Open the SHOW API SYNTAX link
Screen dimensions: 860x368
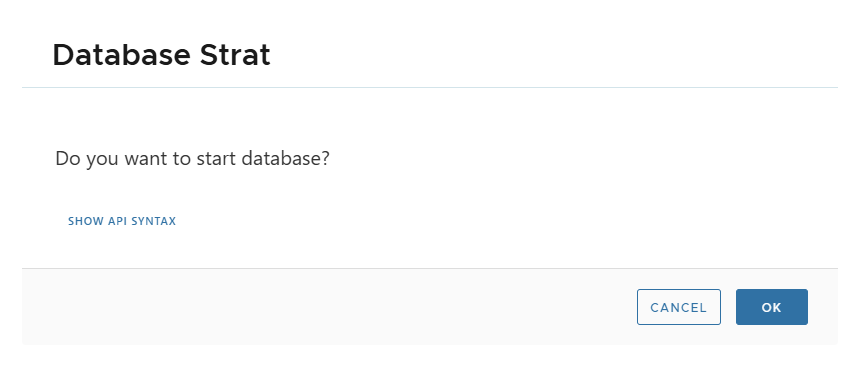pos(122,221)
